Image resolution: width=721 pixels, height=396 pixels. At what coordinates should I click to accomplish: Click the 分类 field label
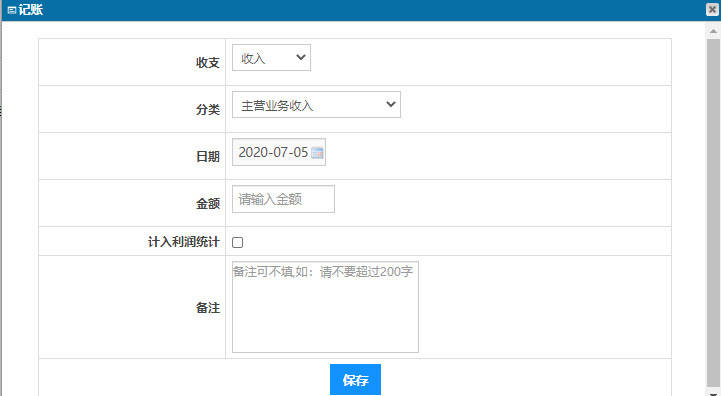(208, 110)
